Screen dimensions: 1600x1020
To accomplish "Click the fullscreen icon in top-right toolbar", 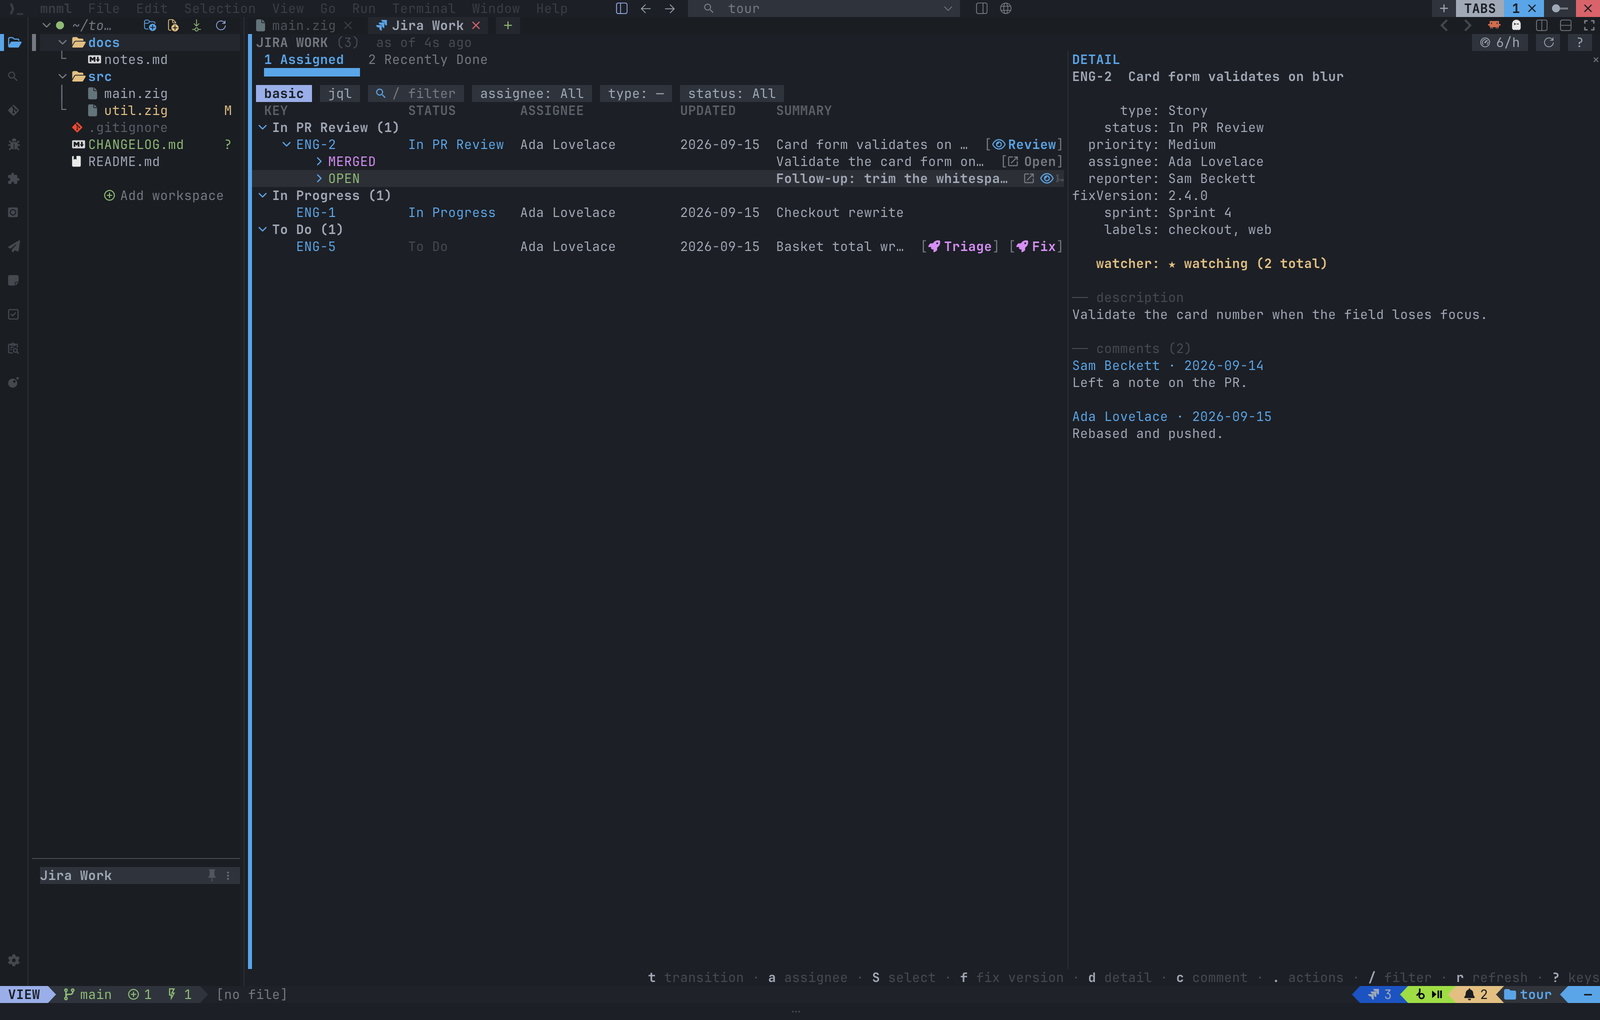I will click(x=1589, y=25).
